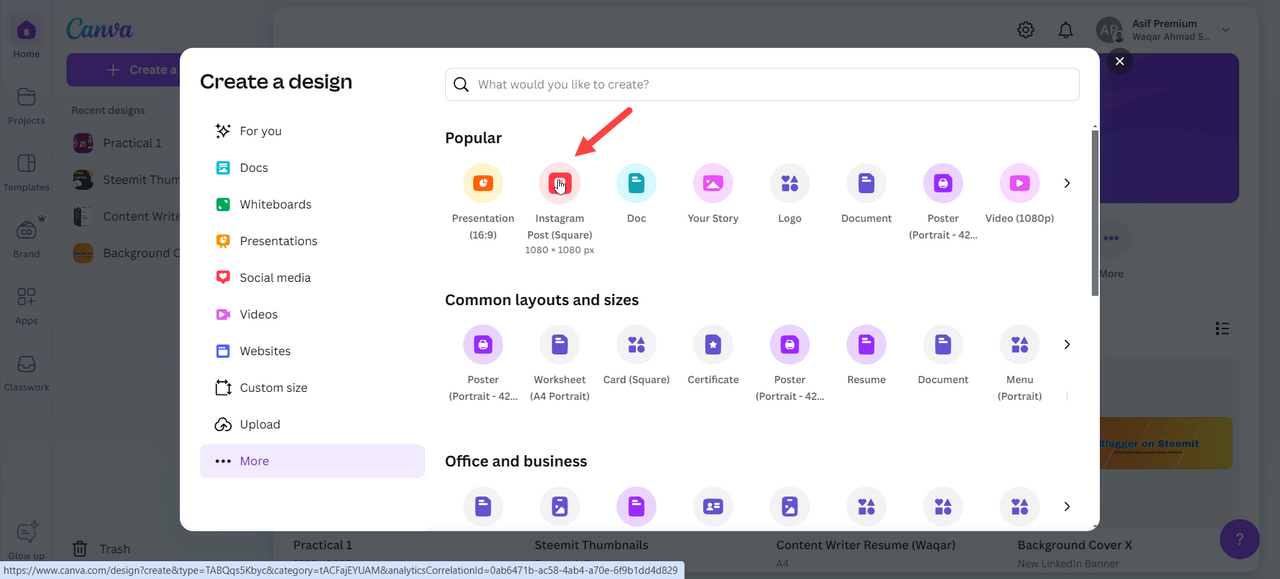Click the search field 'What would you like to create?'
The image size is (1280, 579).
762,84
